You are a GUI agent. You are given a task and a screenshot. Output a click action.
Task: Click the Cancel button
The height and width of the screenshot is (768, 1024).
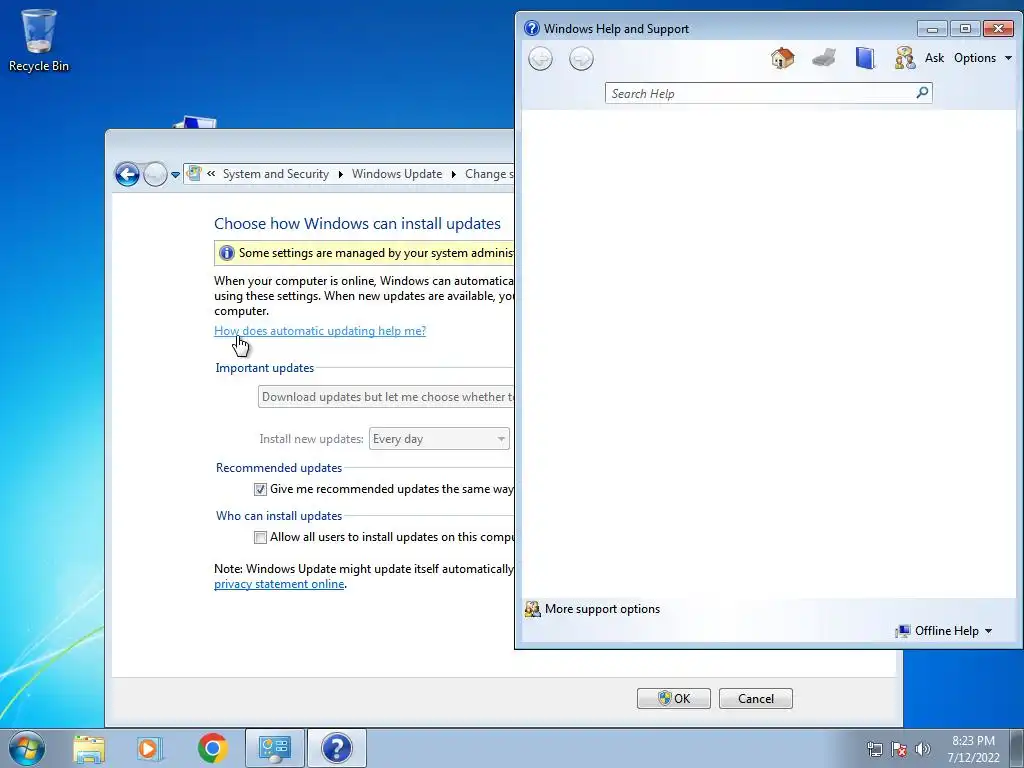coord(756,698)
